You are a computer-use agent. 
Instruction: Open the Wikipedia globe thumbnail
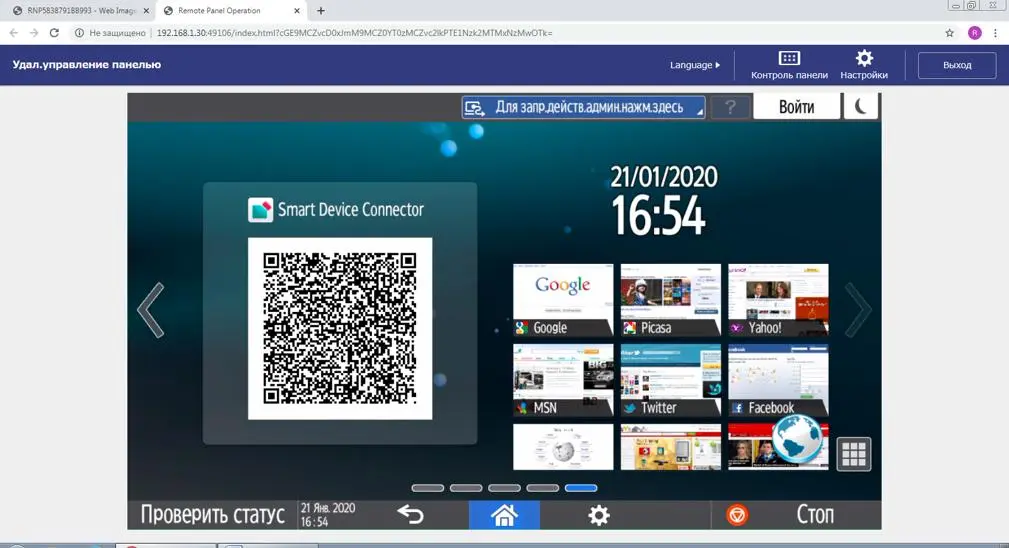click(x=563, y=447)
